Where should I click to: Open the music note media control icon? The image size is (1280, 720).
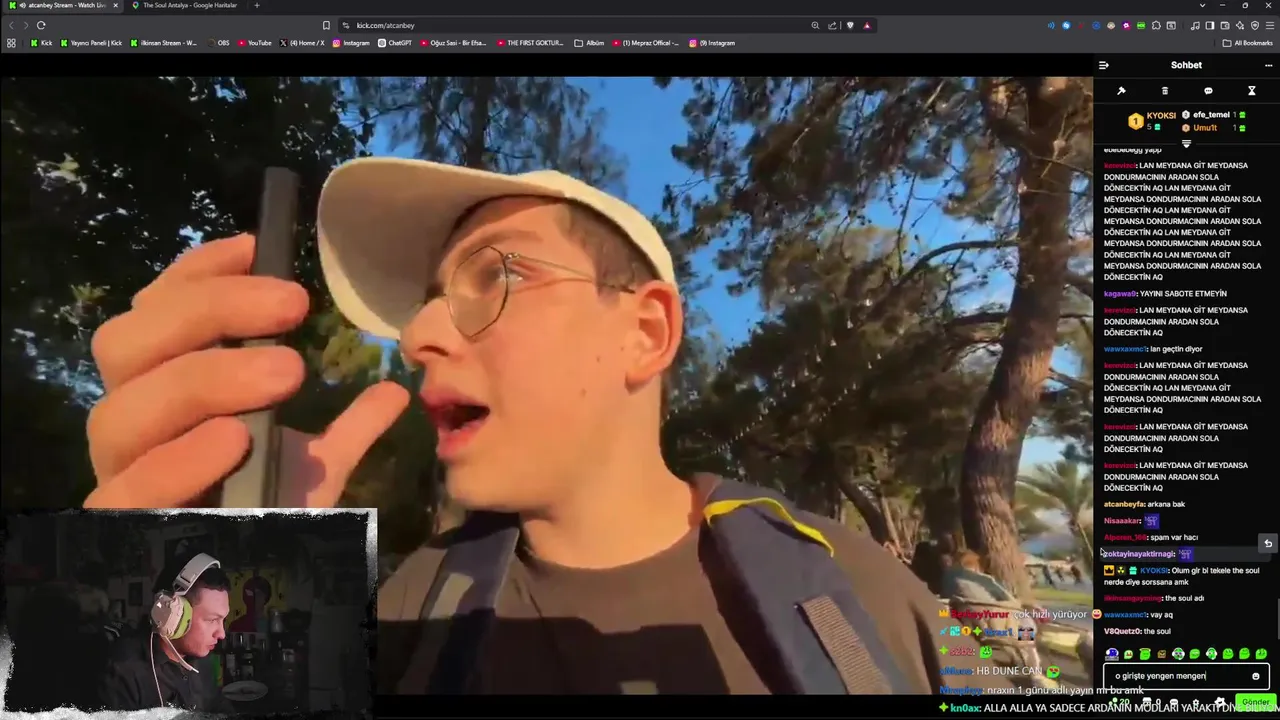(x=1195, y=25)
